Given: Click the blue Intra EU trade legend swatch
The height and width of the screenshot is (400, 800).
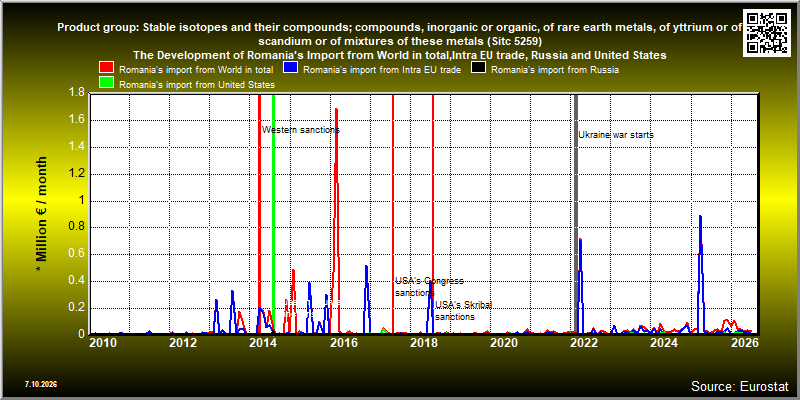Looking at the screenshot, I should tap(290, 69).
